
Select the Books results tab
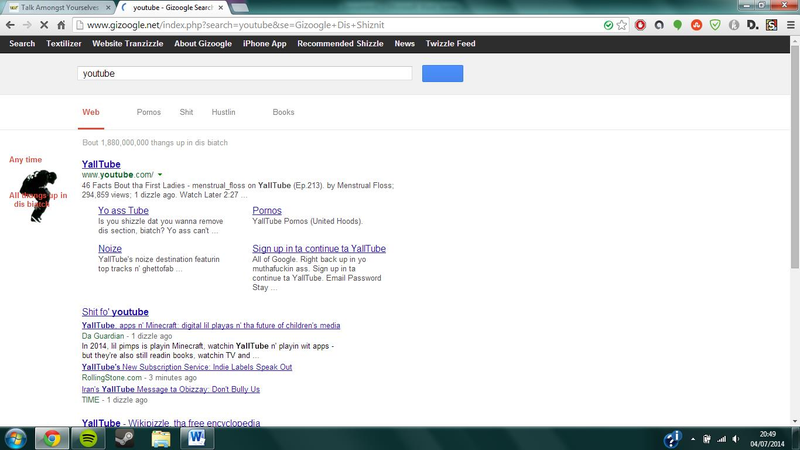click(x=283, y=112)
